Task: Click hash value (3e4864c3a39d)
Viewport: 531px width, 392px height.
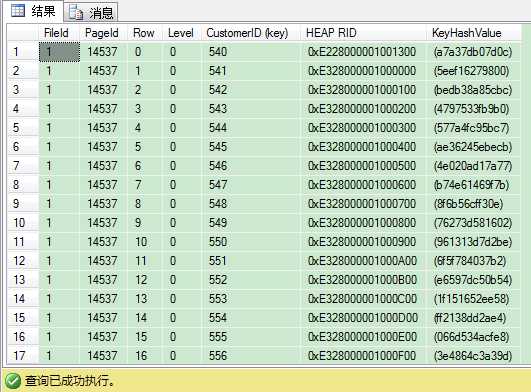Action: 473,355
